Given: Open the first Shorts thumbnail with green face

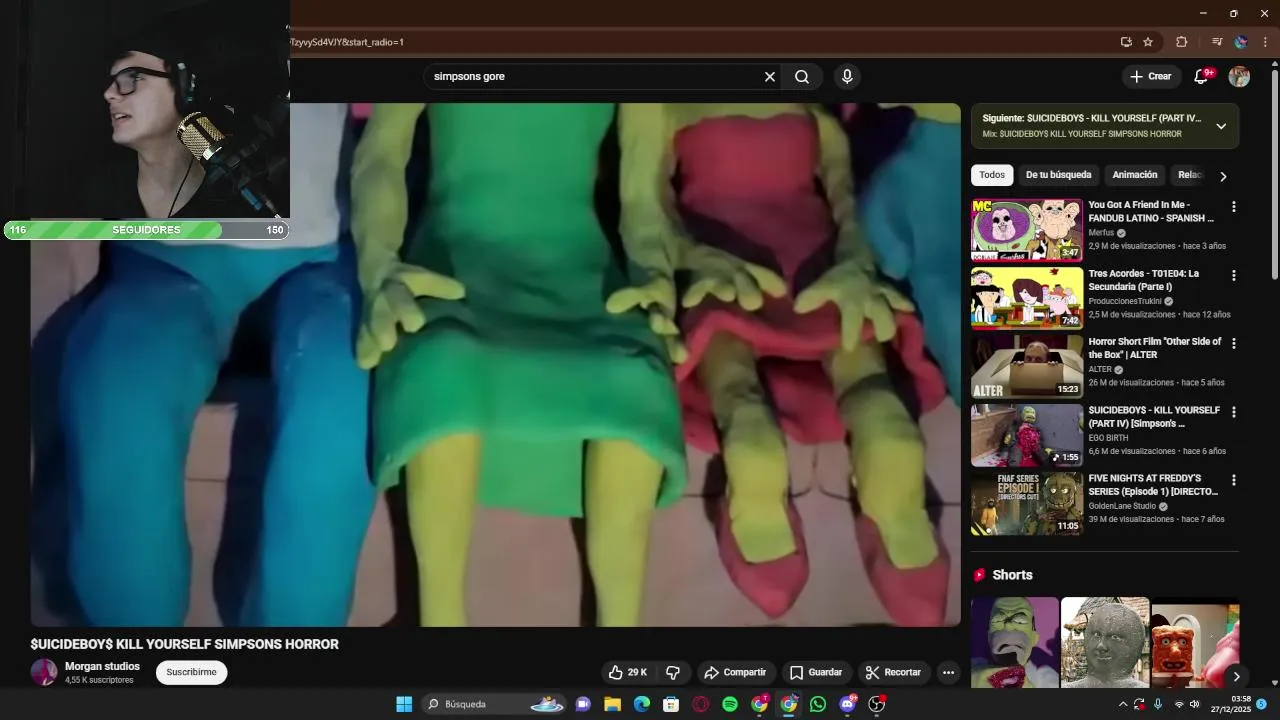Looking at the screenshot, I should (x=1015, y=643).
